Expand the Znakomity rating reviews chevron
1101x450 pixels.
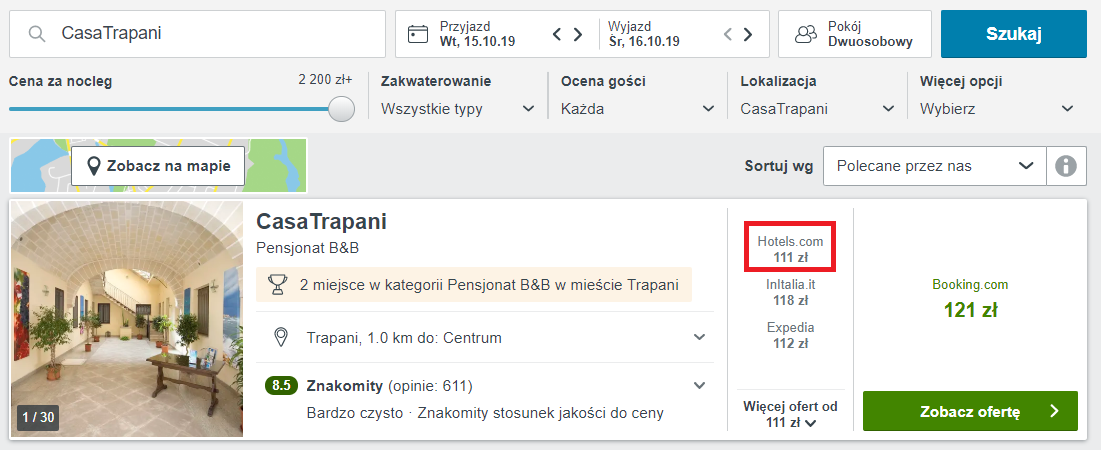[x=699, y=385]
